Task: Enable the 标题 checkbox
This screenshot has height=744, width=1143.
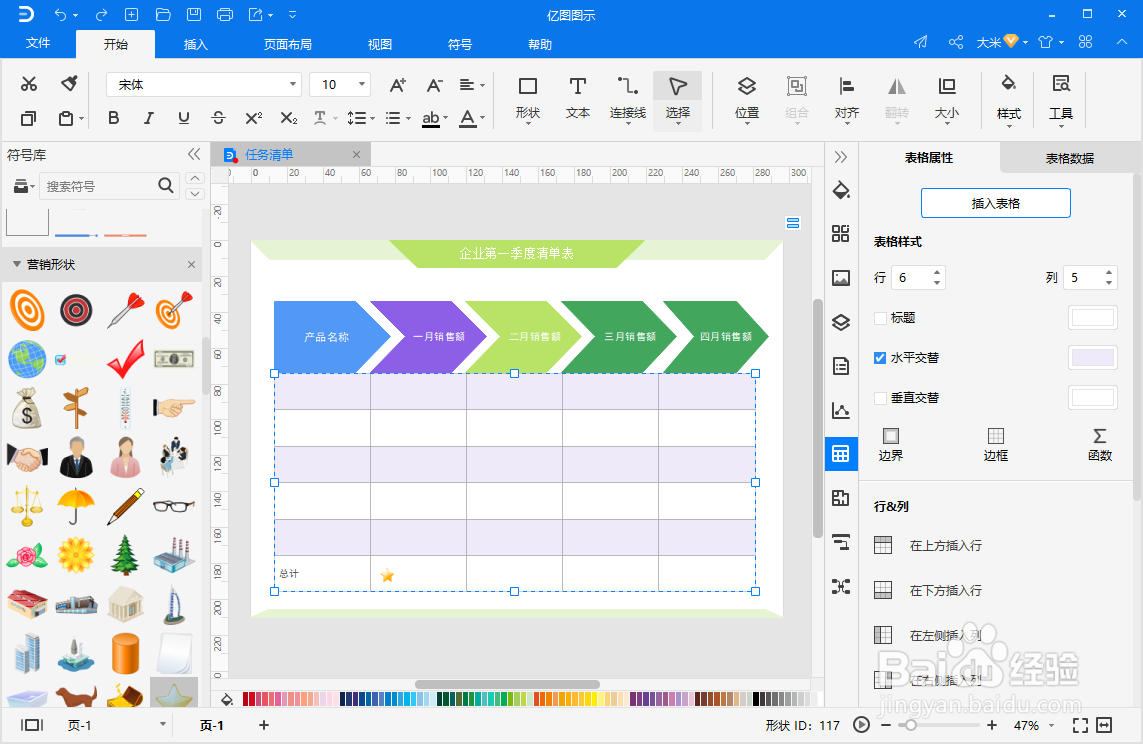Action: [x=880, y=318]
